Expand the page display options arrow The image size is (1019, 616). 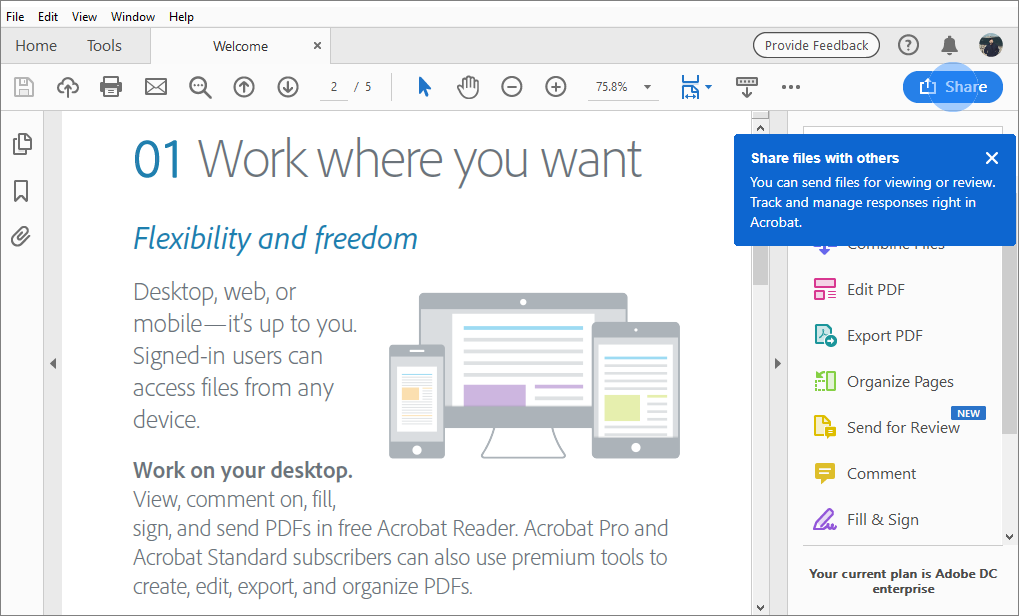click(x=707, y=87)
